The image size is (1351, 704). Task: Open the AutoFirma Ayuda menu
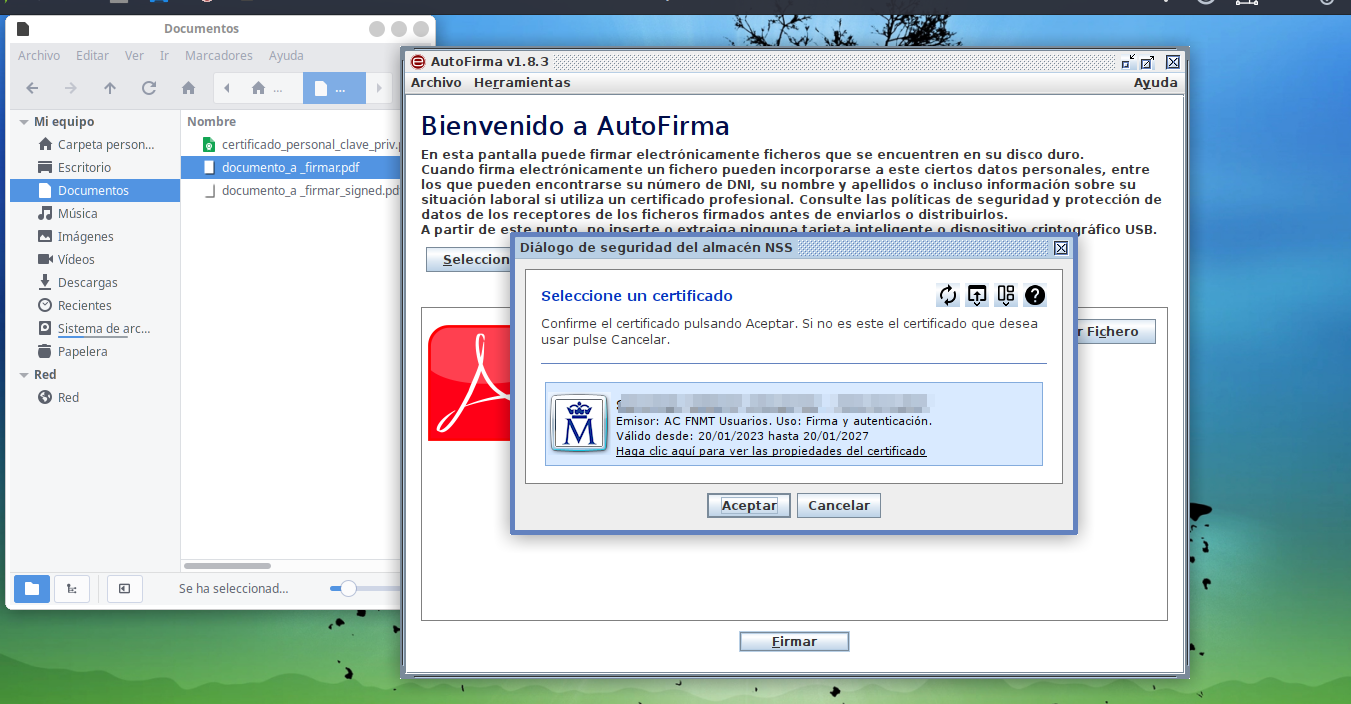point(1155,83)
